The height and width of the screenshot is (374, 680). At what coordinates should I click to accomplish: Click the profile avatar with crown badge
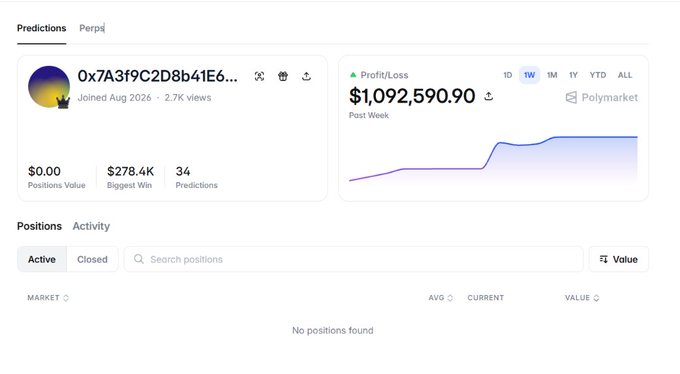[x=49, y=87]
